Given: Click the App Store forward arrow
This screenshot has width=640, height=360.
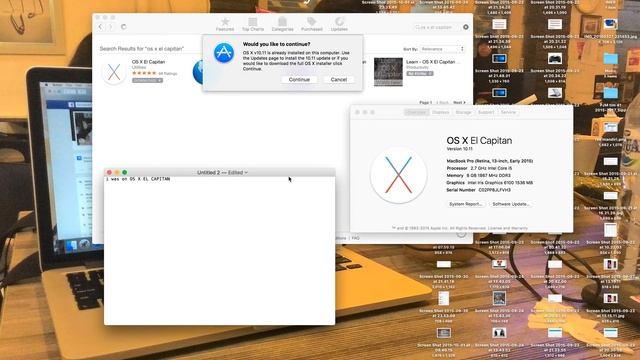Looking at the screenshot, I should (x=110, y=27).
